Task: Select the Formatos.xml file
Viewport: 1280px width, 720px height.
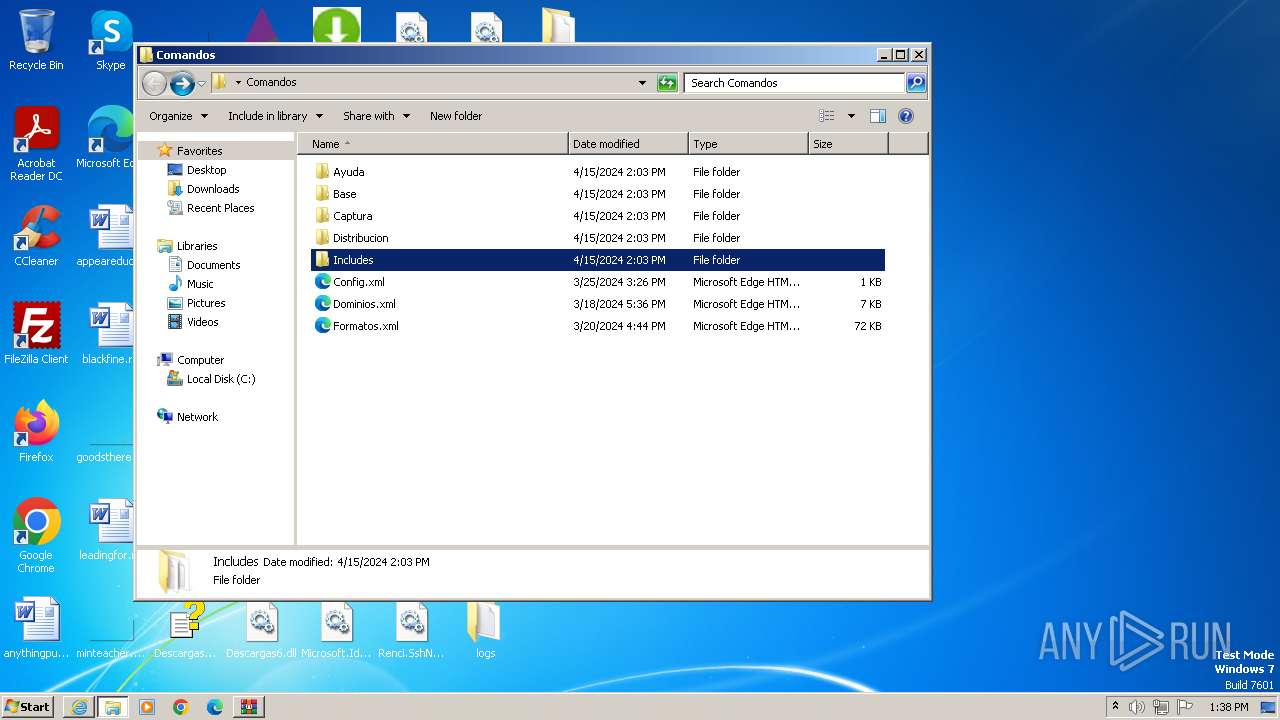Action: tap(598, 326)
